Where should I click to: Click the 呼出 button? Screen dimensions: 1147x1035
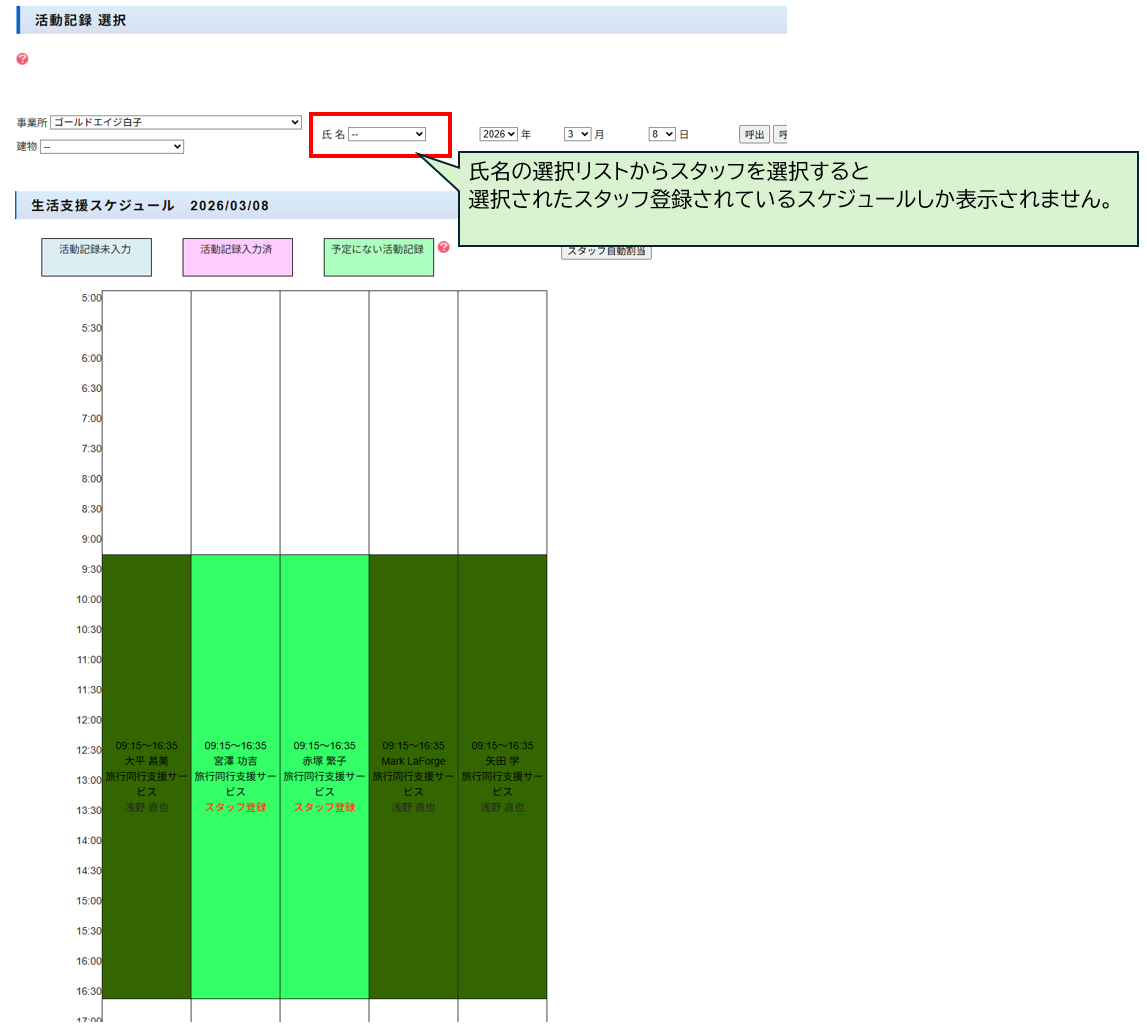754,134
